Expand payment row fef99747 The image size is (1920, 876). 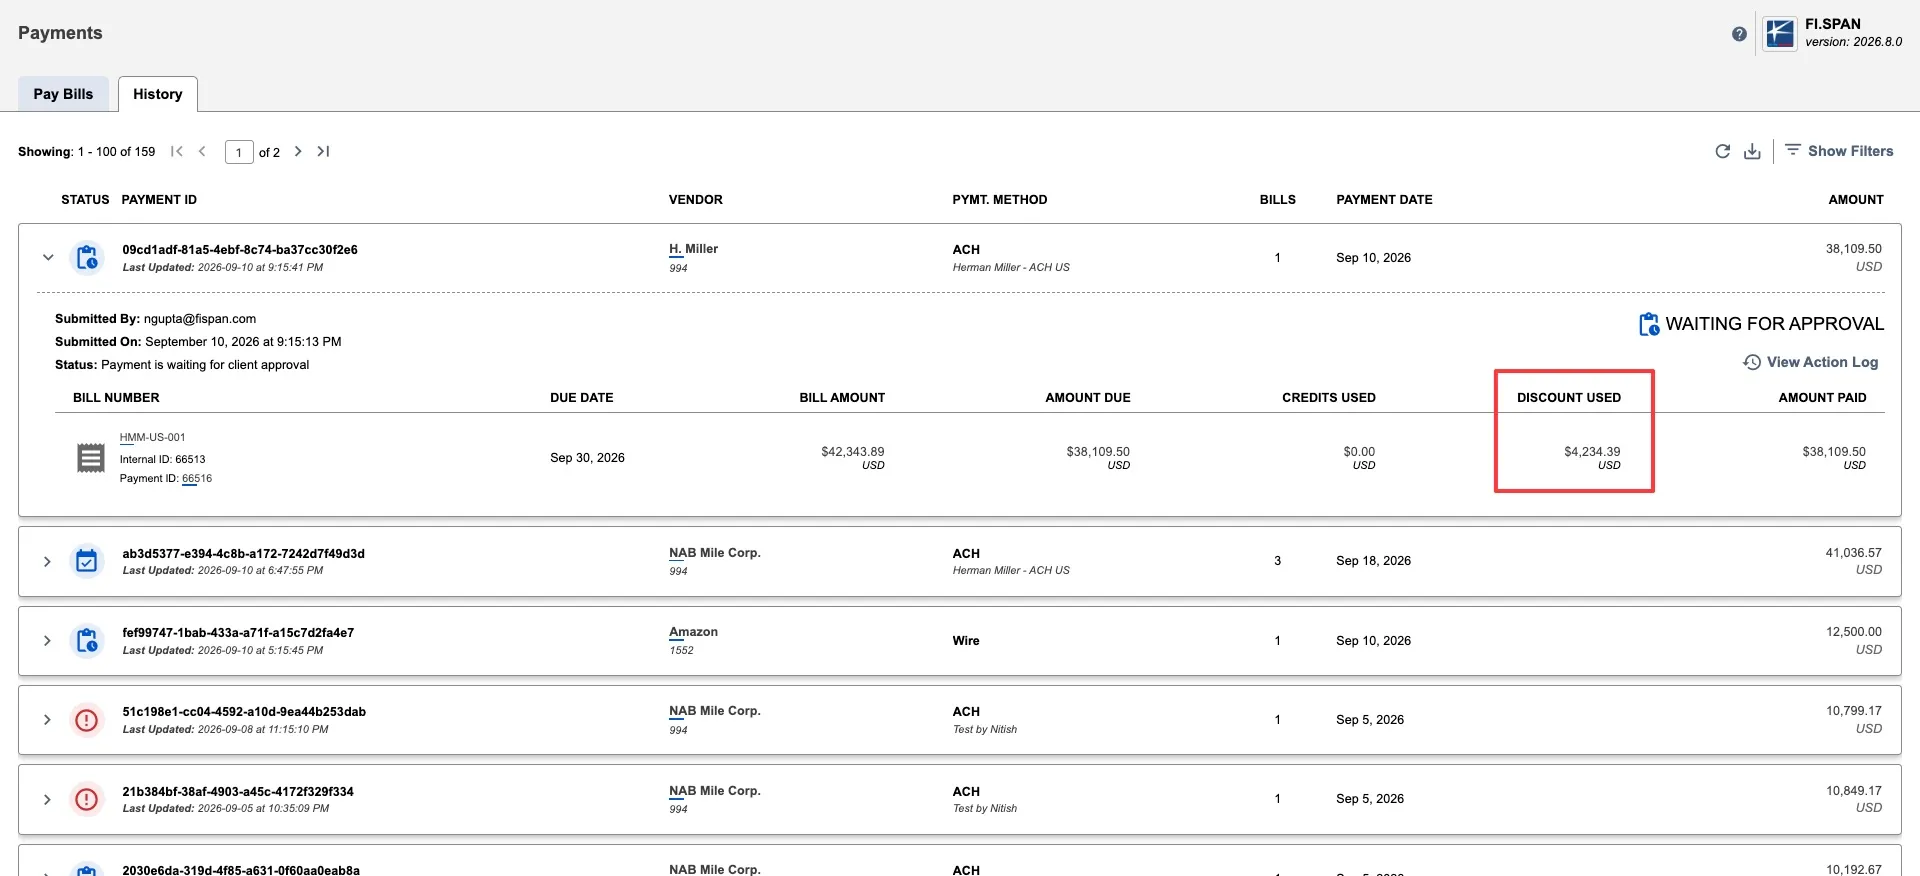click(x=47, y=641)
